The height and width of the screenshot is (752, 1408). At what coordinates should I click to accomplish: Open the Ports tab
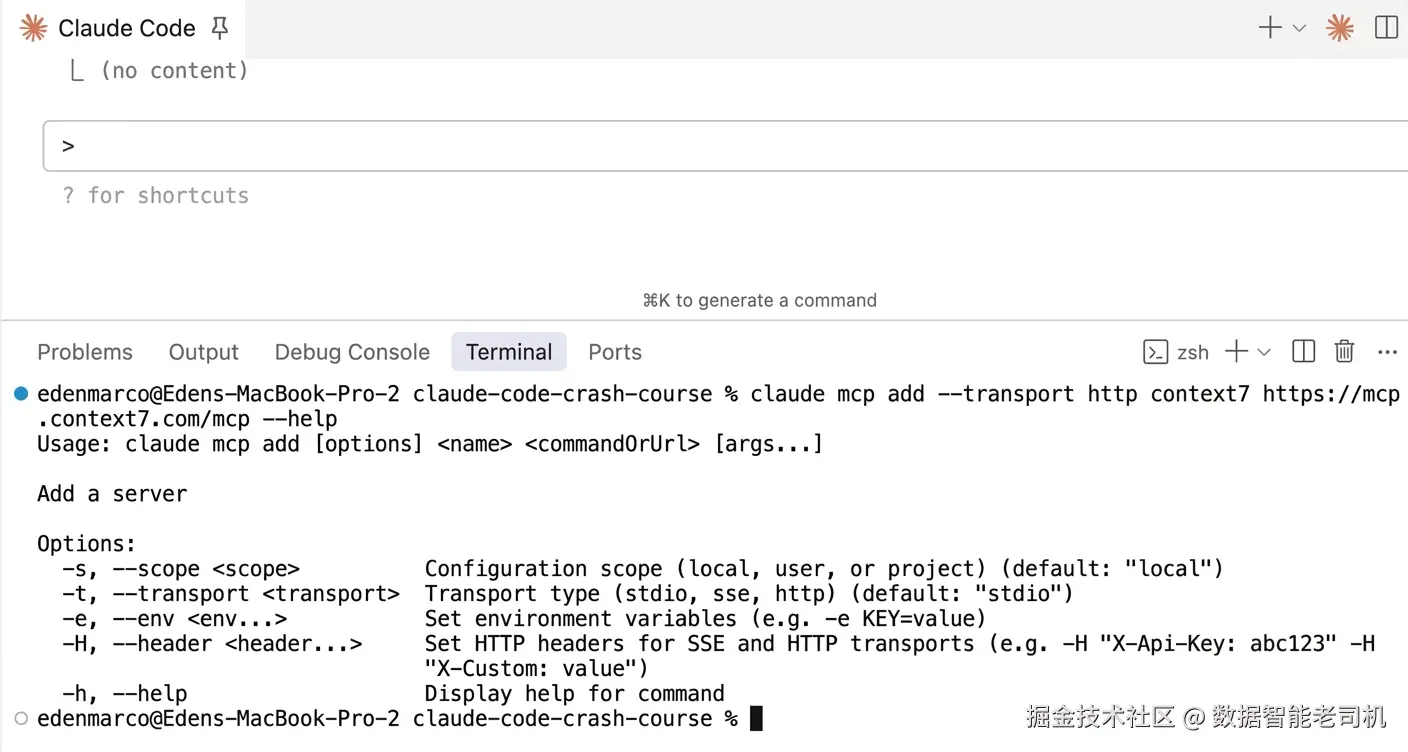click(x=615, y=352)
